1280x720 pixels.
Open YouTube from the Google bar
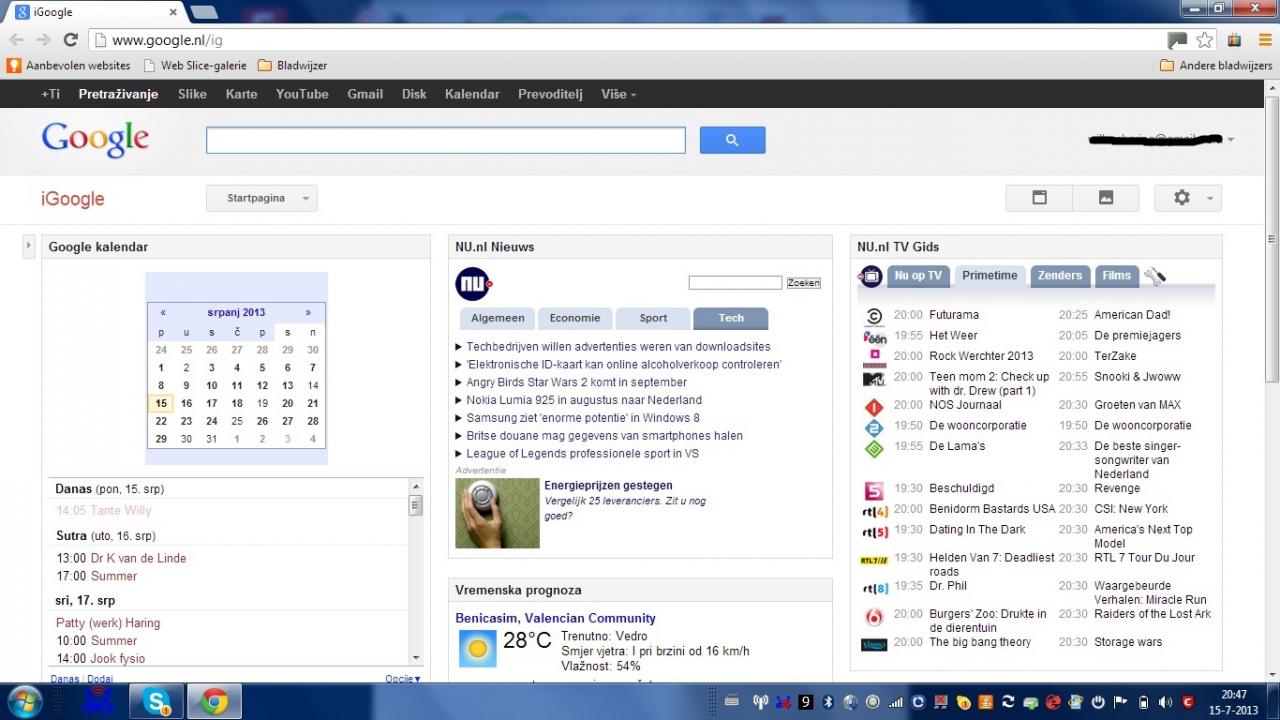(302, 94)
